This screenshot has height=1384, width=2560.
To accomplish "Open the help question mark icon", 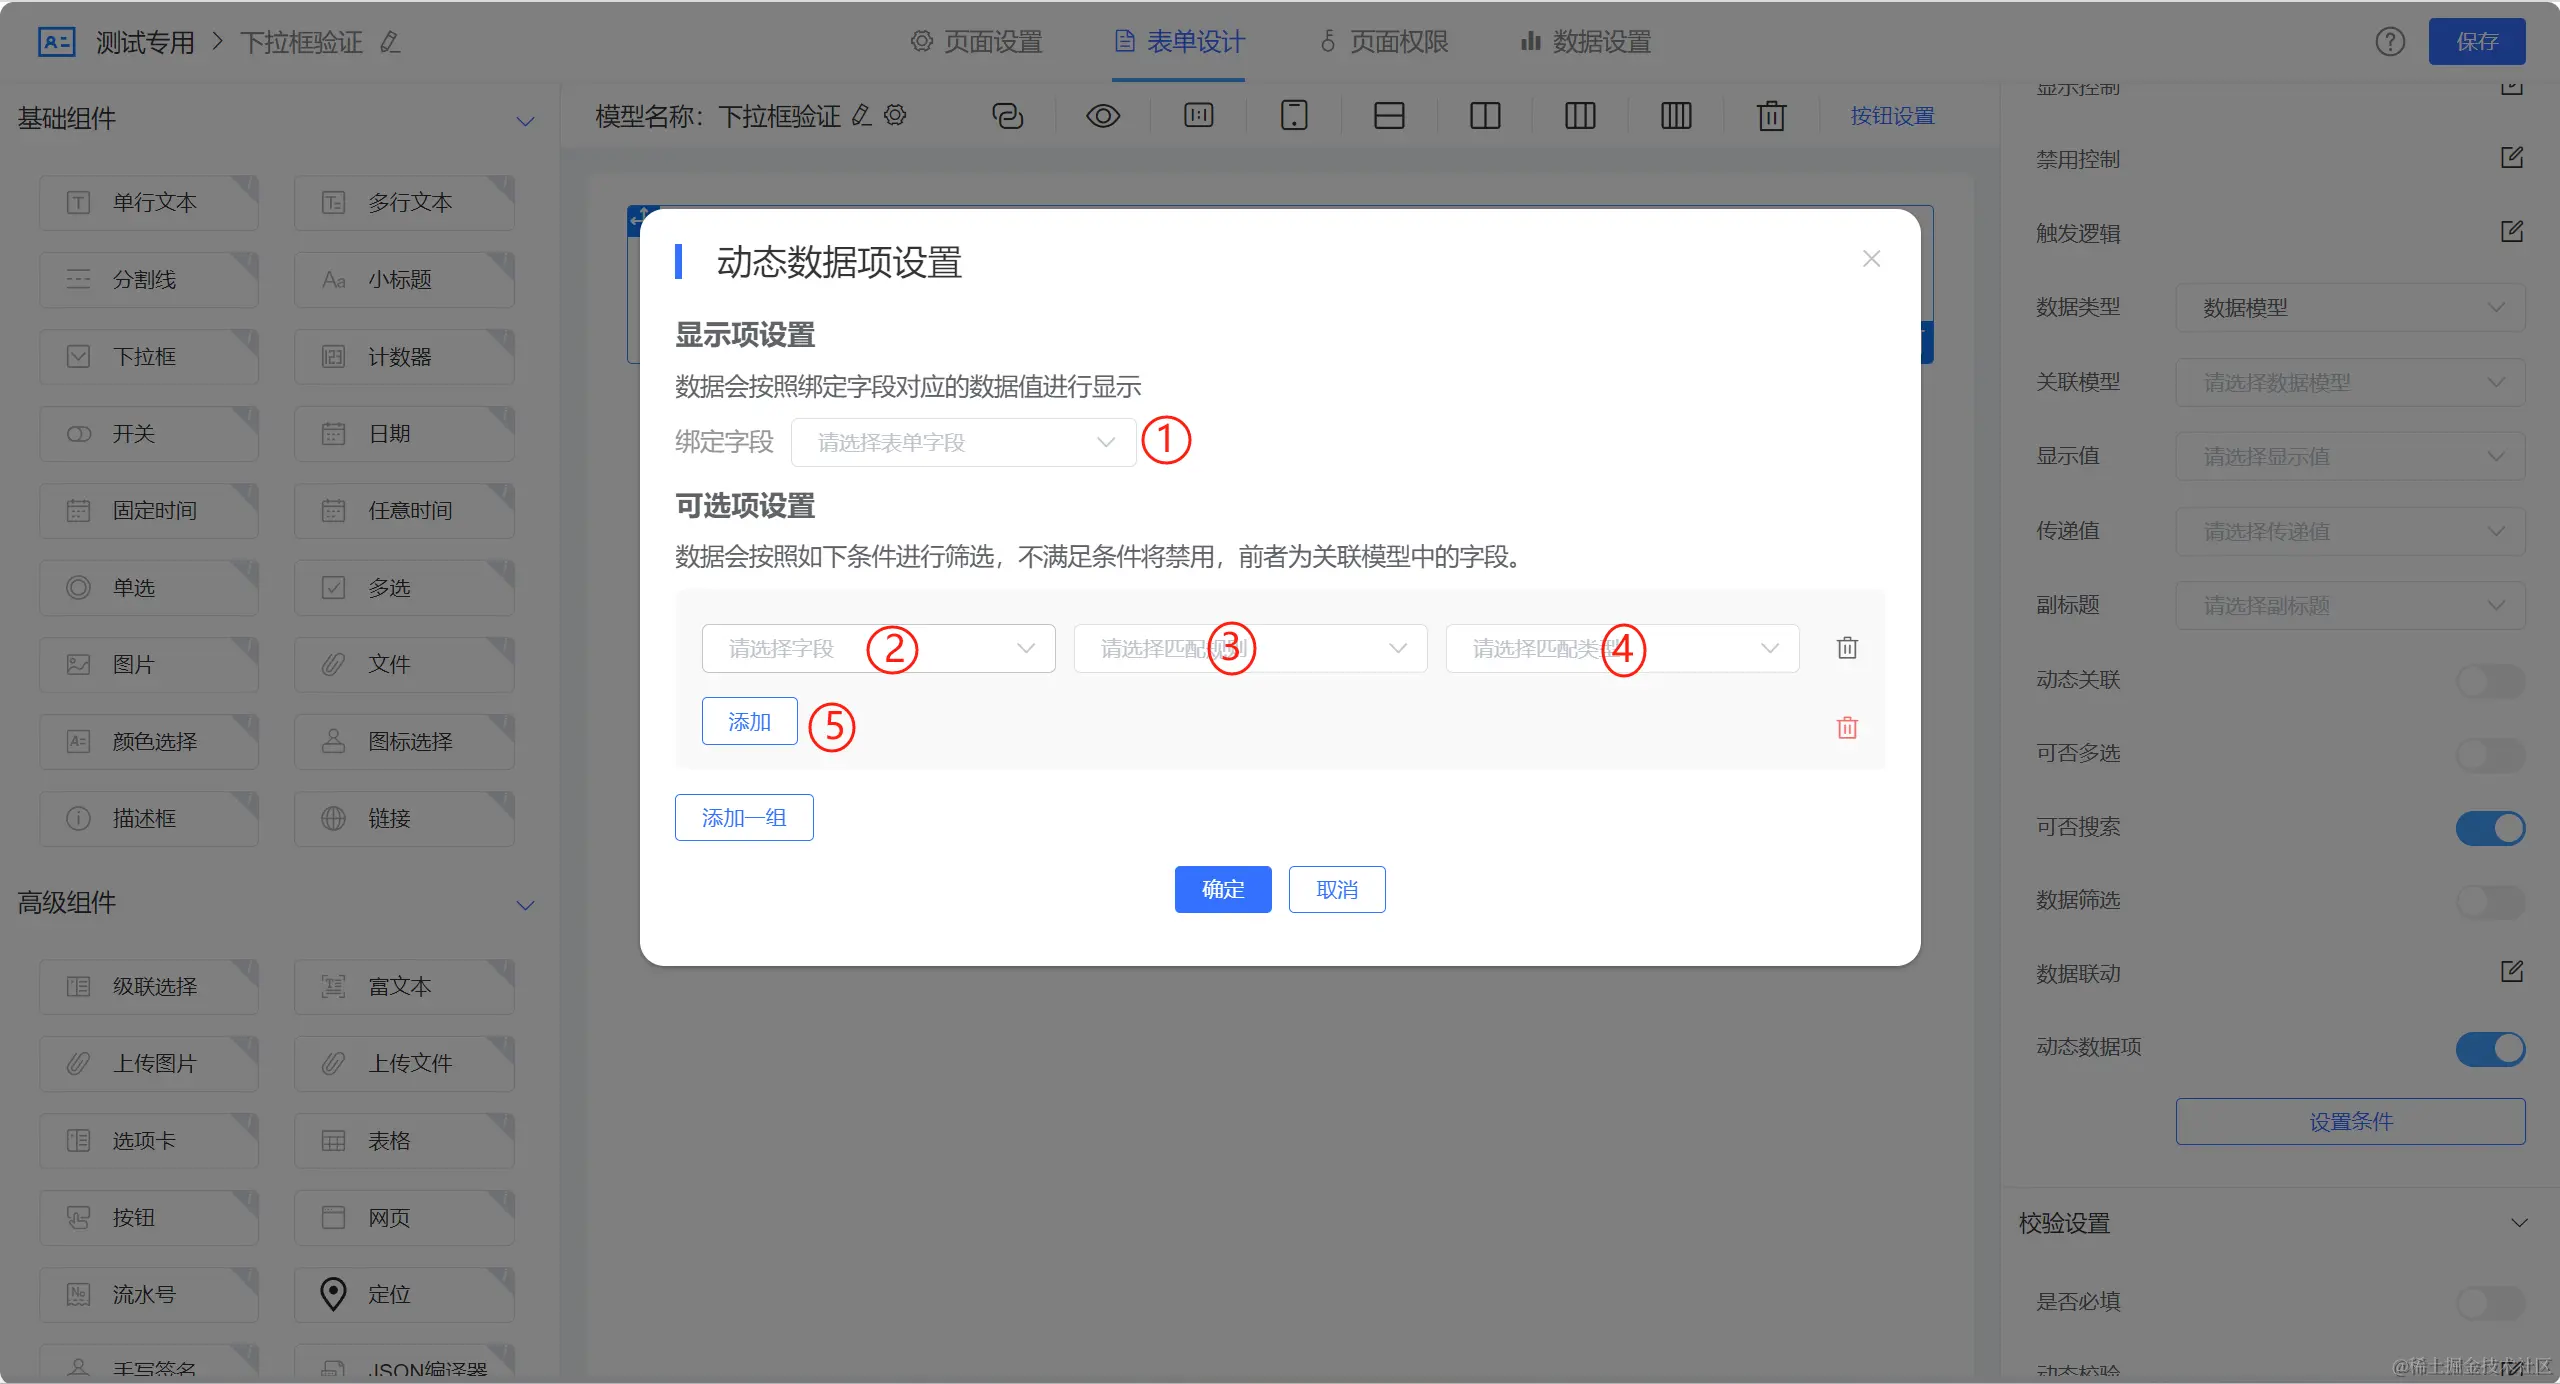I will 2390,42.
